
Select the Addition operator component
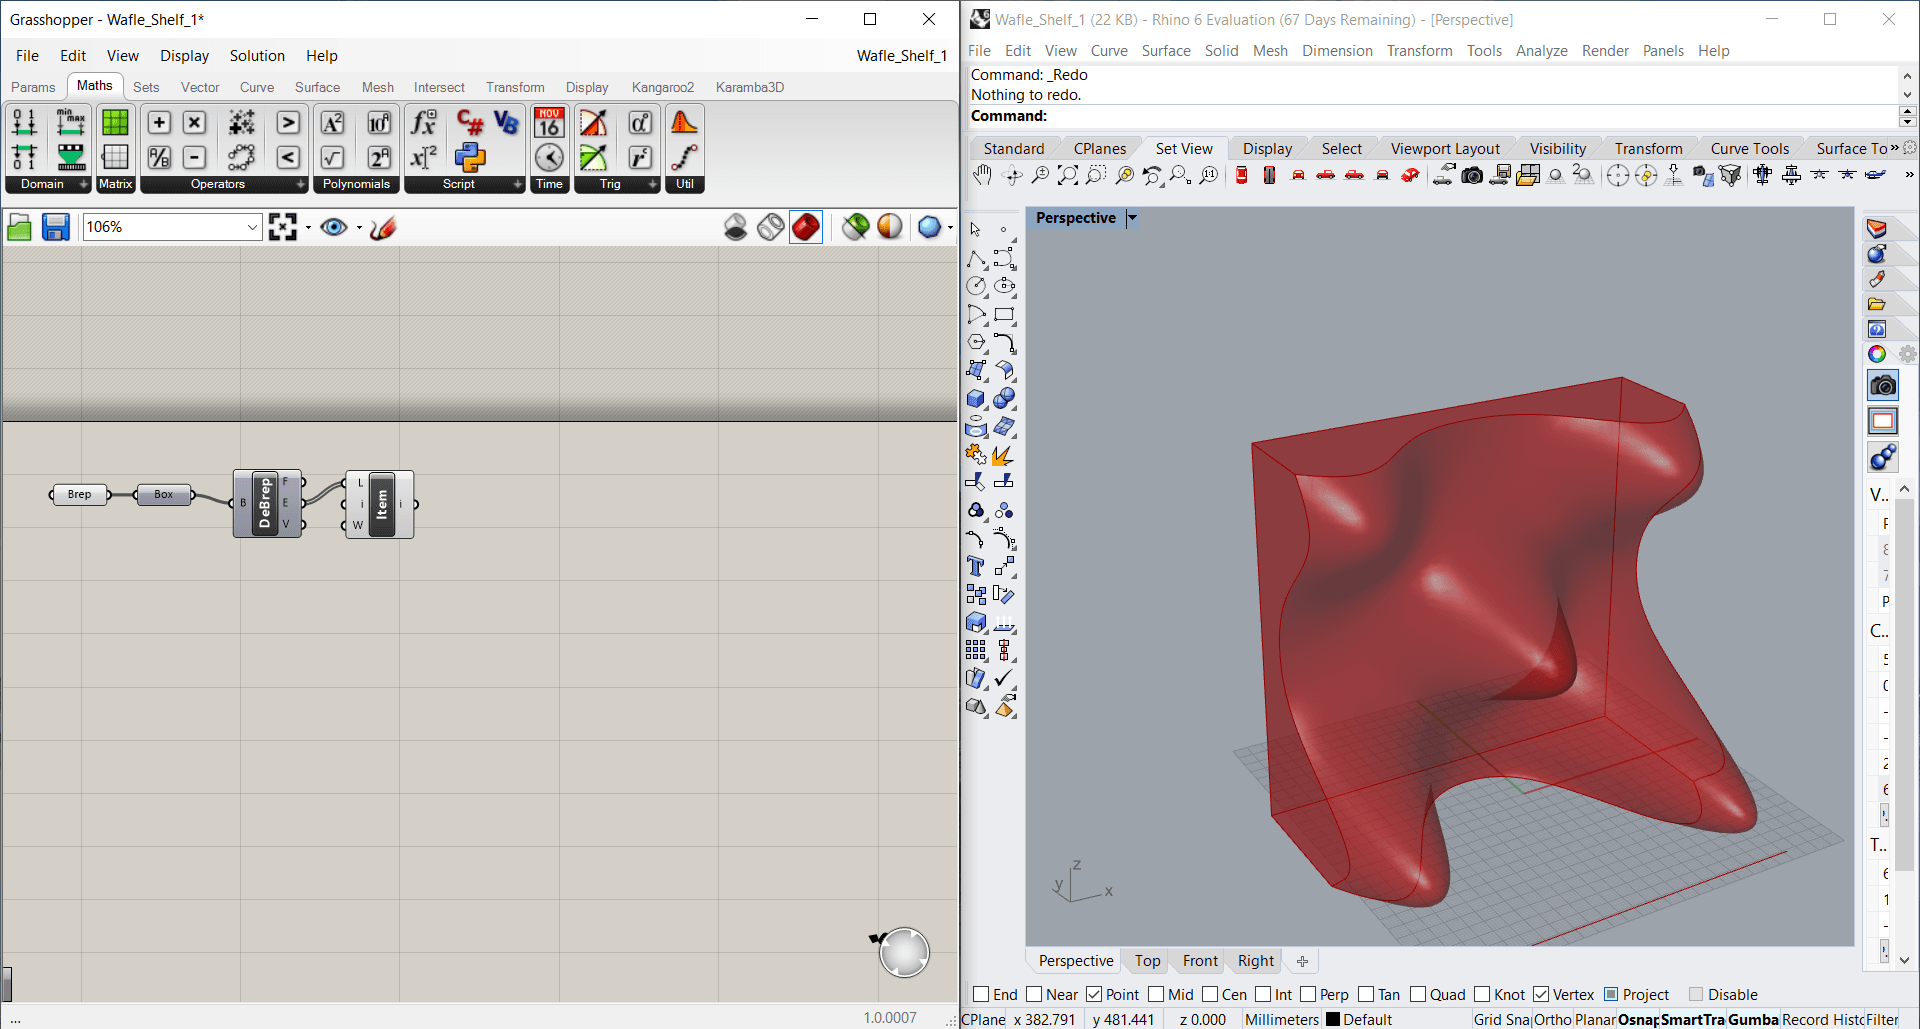[x=159, y=122]
